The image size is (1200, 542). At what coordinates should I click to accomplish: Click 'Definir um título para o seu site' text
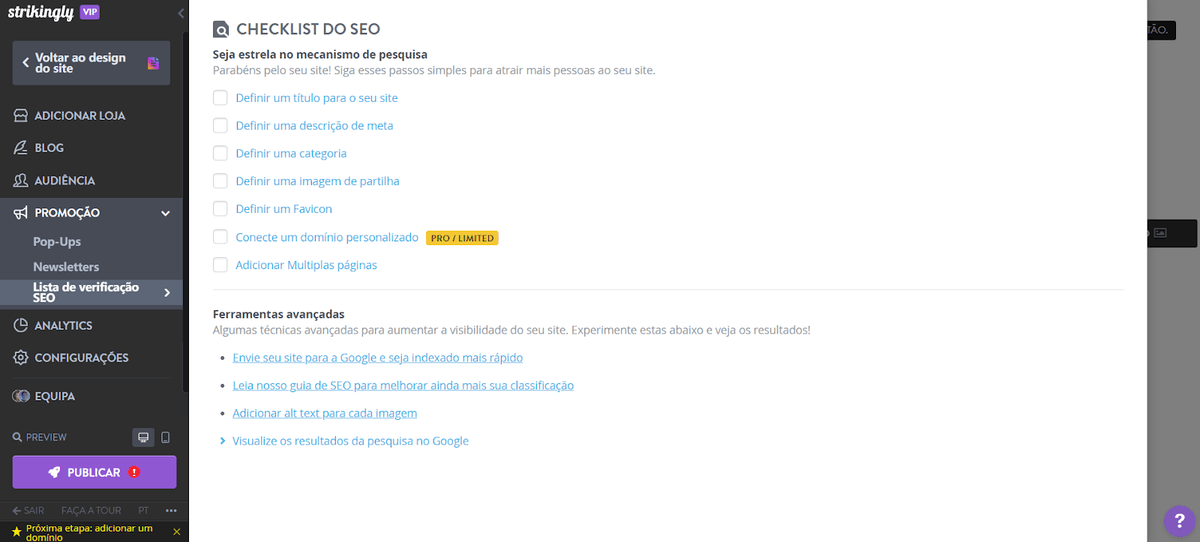(x=317, y=98)
